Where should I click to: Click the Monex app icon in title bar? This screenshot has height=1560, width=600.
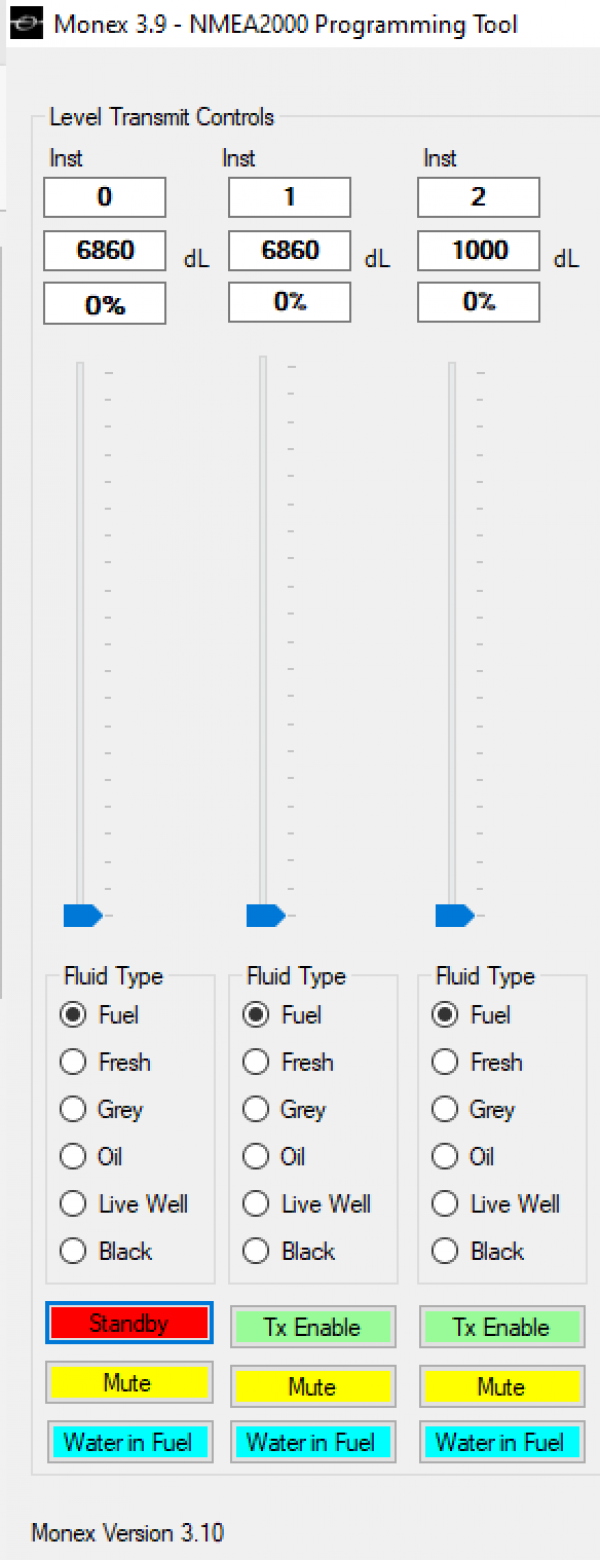tap(26, 24)
